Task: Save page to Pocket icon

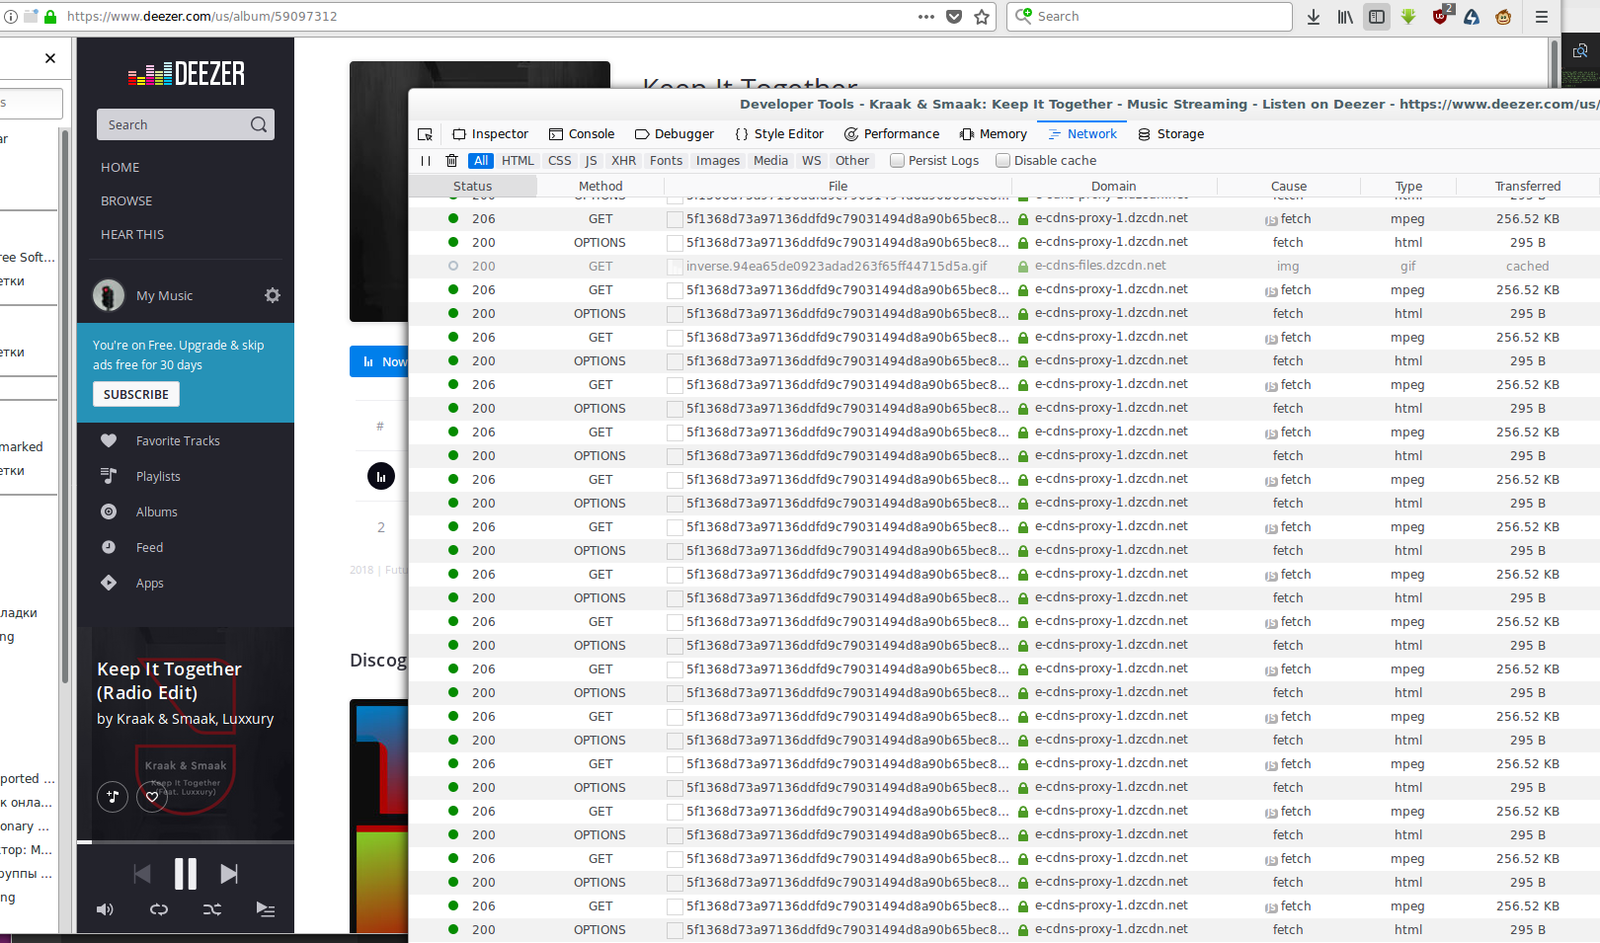Action: click(954, 17)
